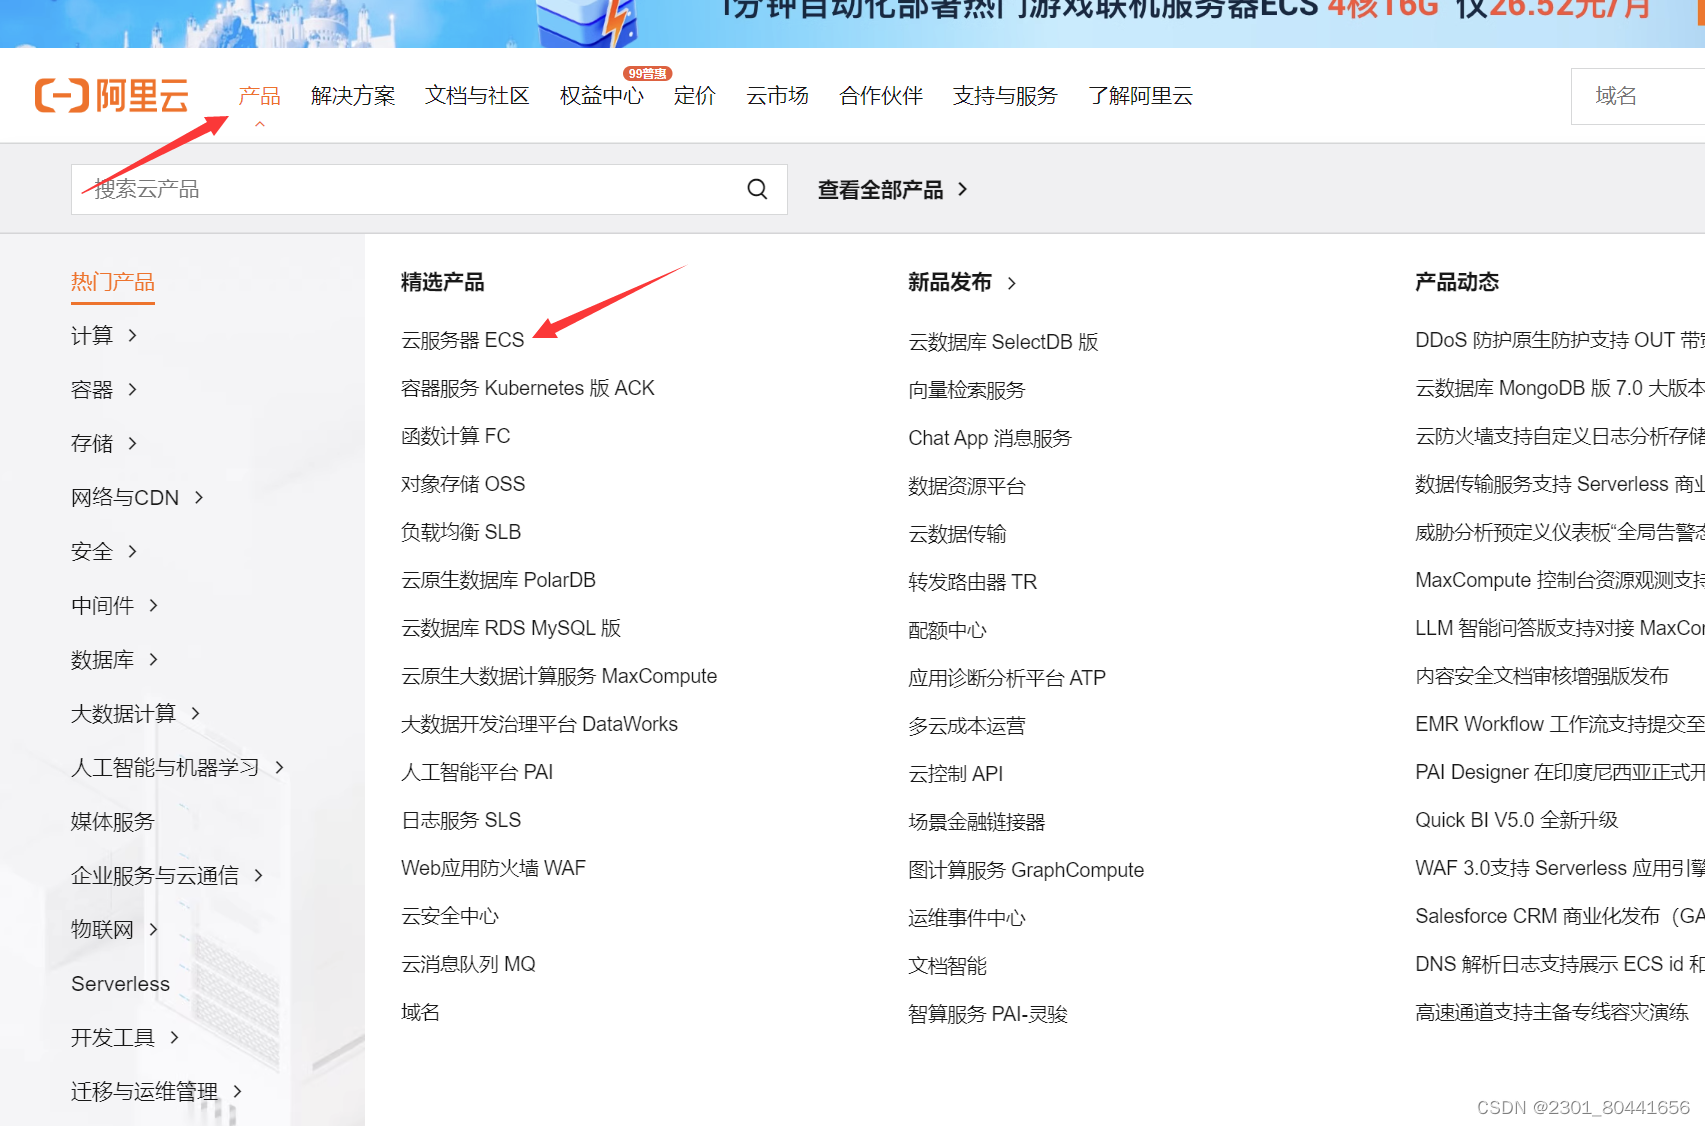Open 云原生数据库 PolarDB
Image resolution: width=1705 pixels, height=1126 pixels.
[x=498, y=580]
